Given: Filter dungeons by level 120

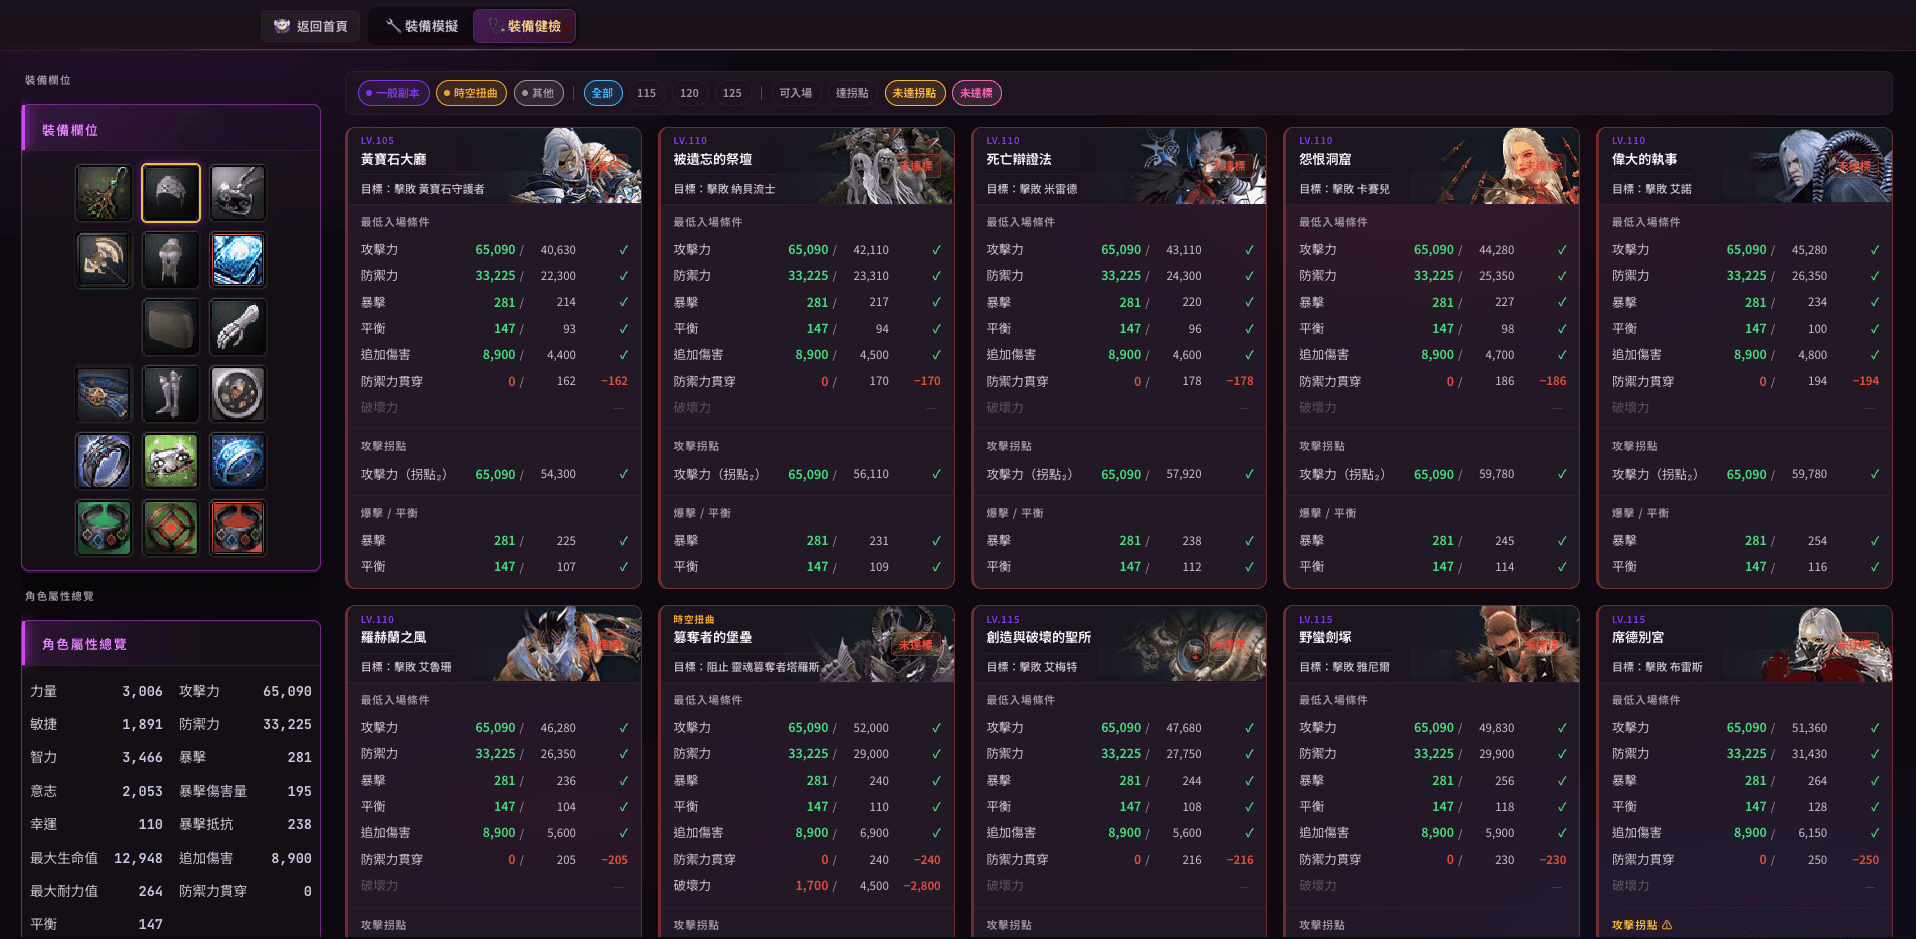Looking at the screenshot, I should (690, 93).
